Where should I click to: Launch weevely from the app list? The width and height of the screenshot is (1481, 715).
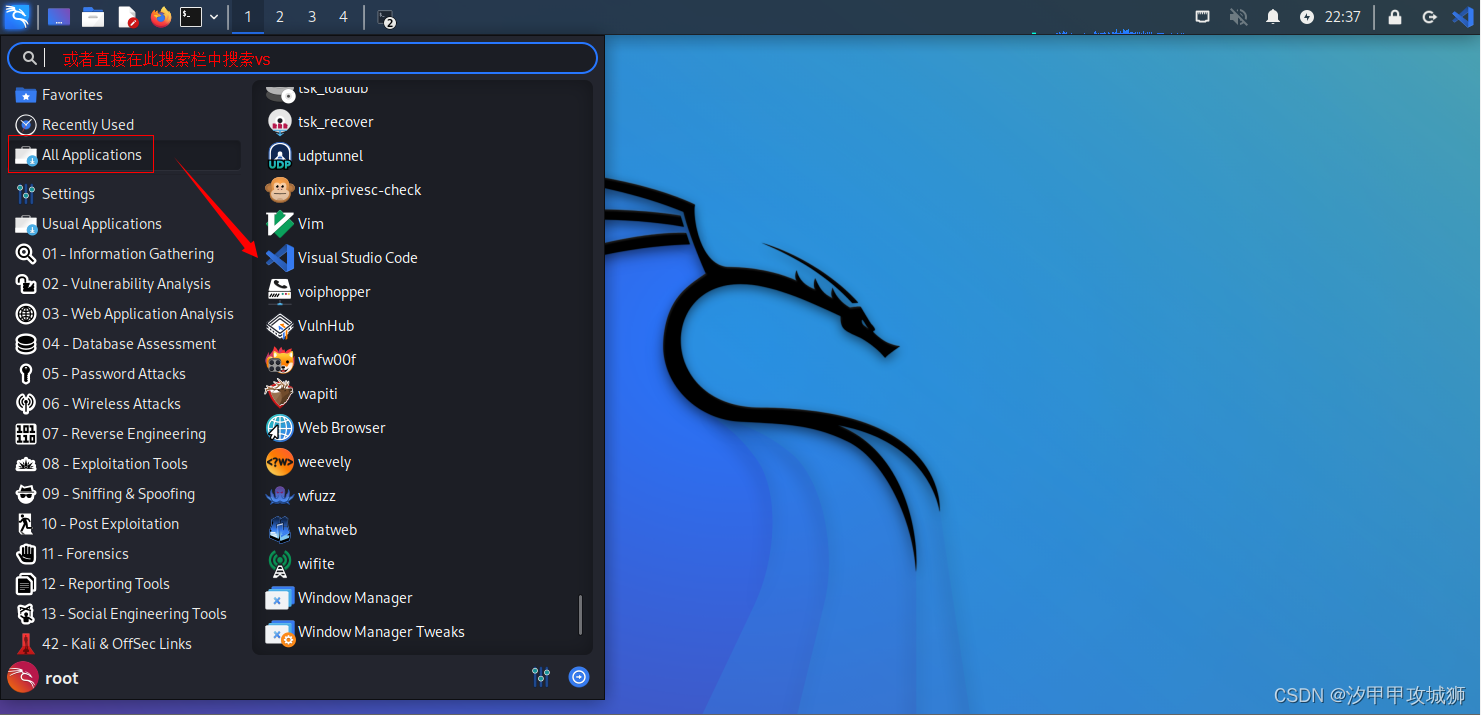pos(418,462)
